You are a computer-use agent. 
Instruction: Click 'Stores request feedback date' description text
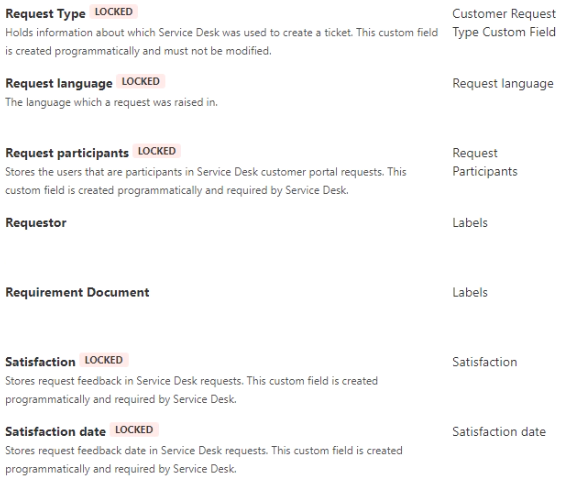(204, 459)
